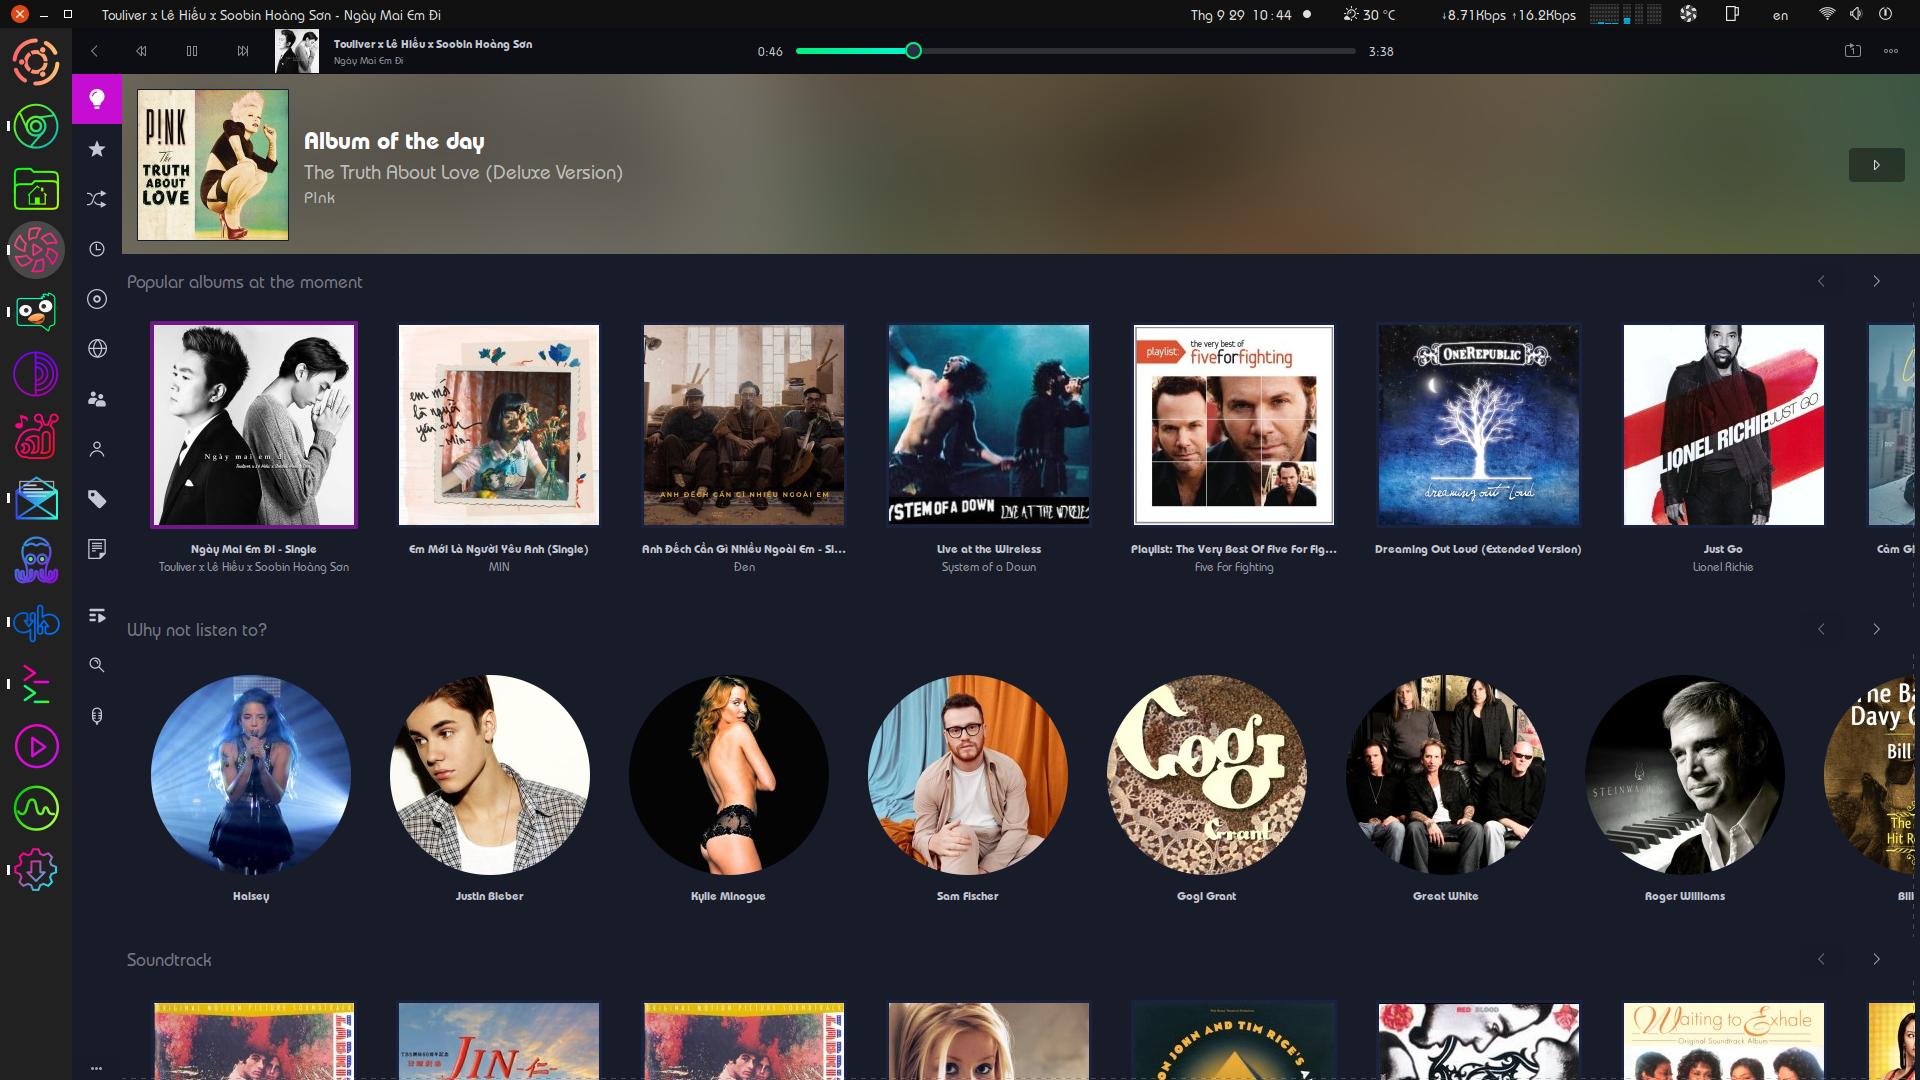The width and height of the screenshot is (1920, 1080).
Task: Select the Gogi Grant artist picture
Action: [x=1207, y=775]
